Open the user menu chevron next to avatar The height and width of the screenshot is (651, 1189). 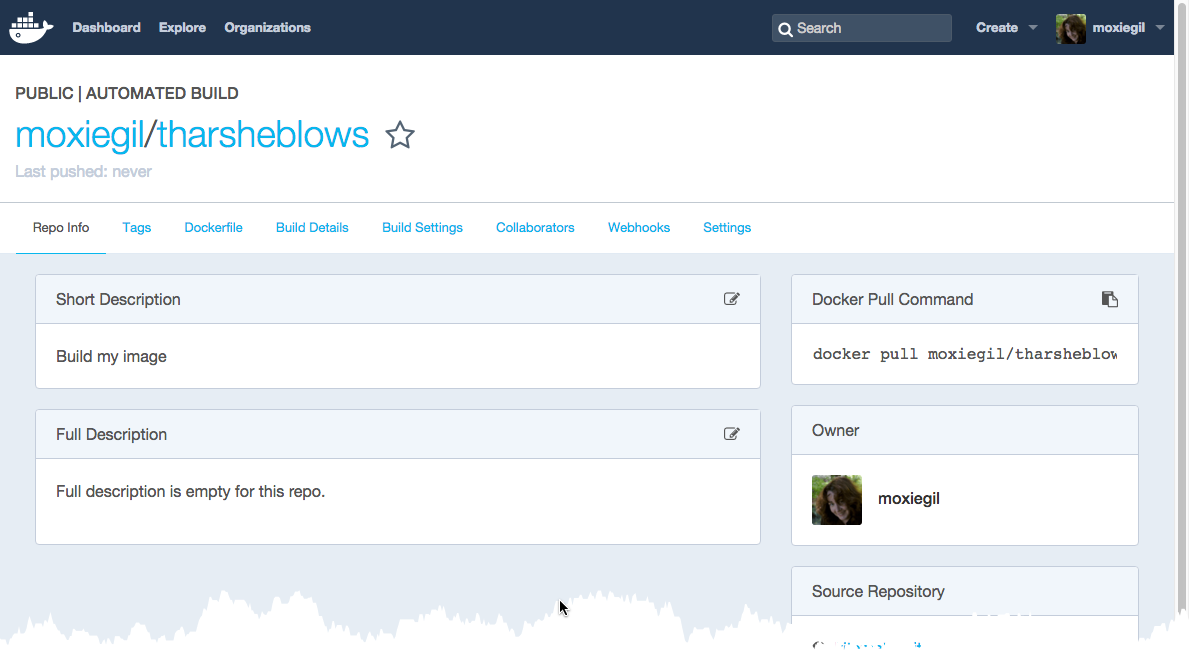pos(1160,28)
